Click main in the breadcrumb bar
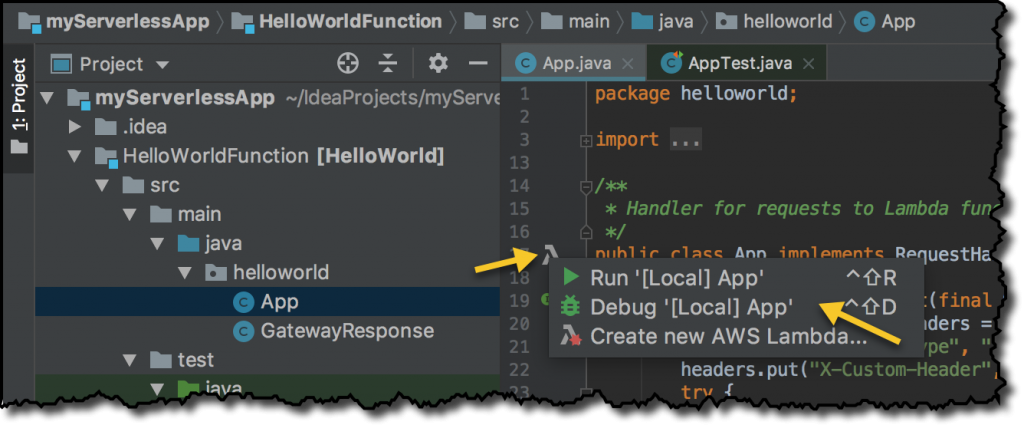The image size is (1024, 425). [x=573, y=22]
